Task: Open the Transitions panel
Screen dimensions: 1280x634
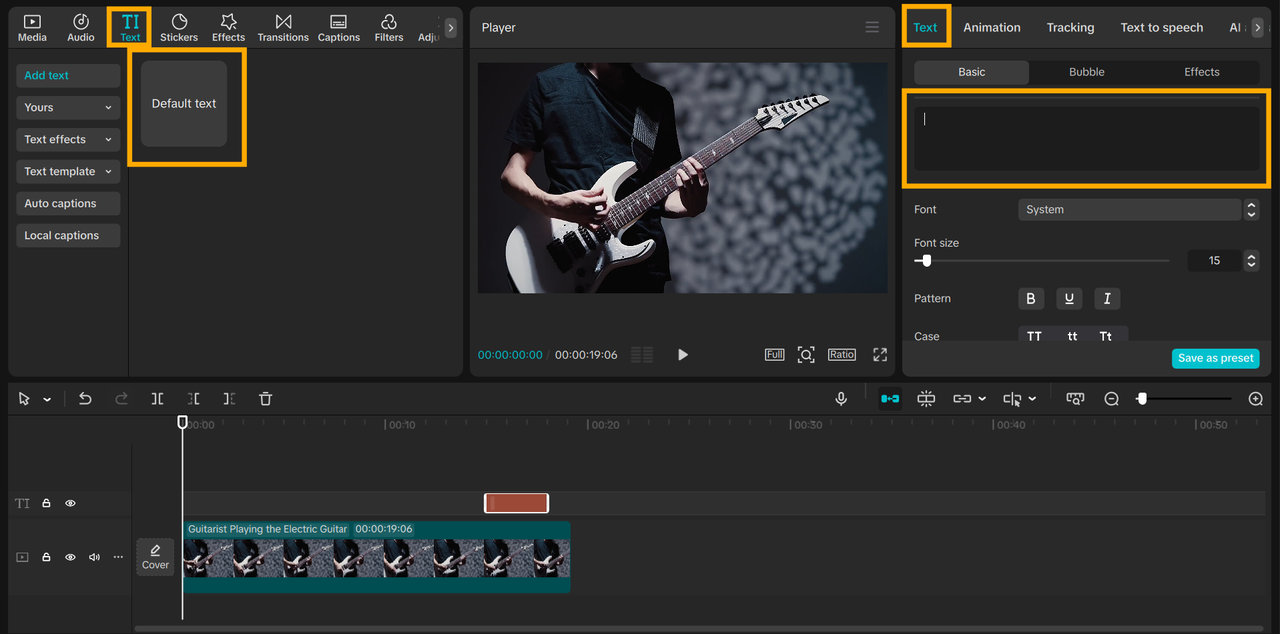Action: point(283,27)
